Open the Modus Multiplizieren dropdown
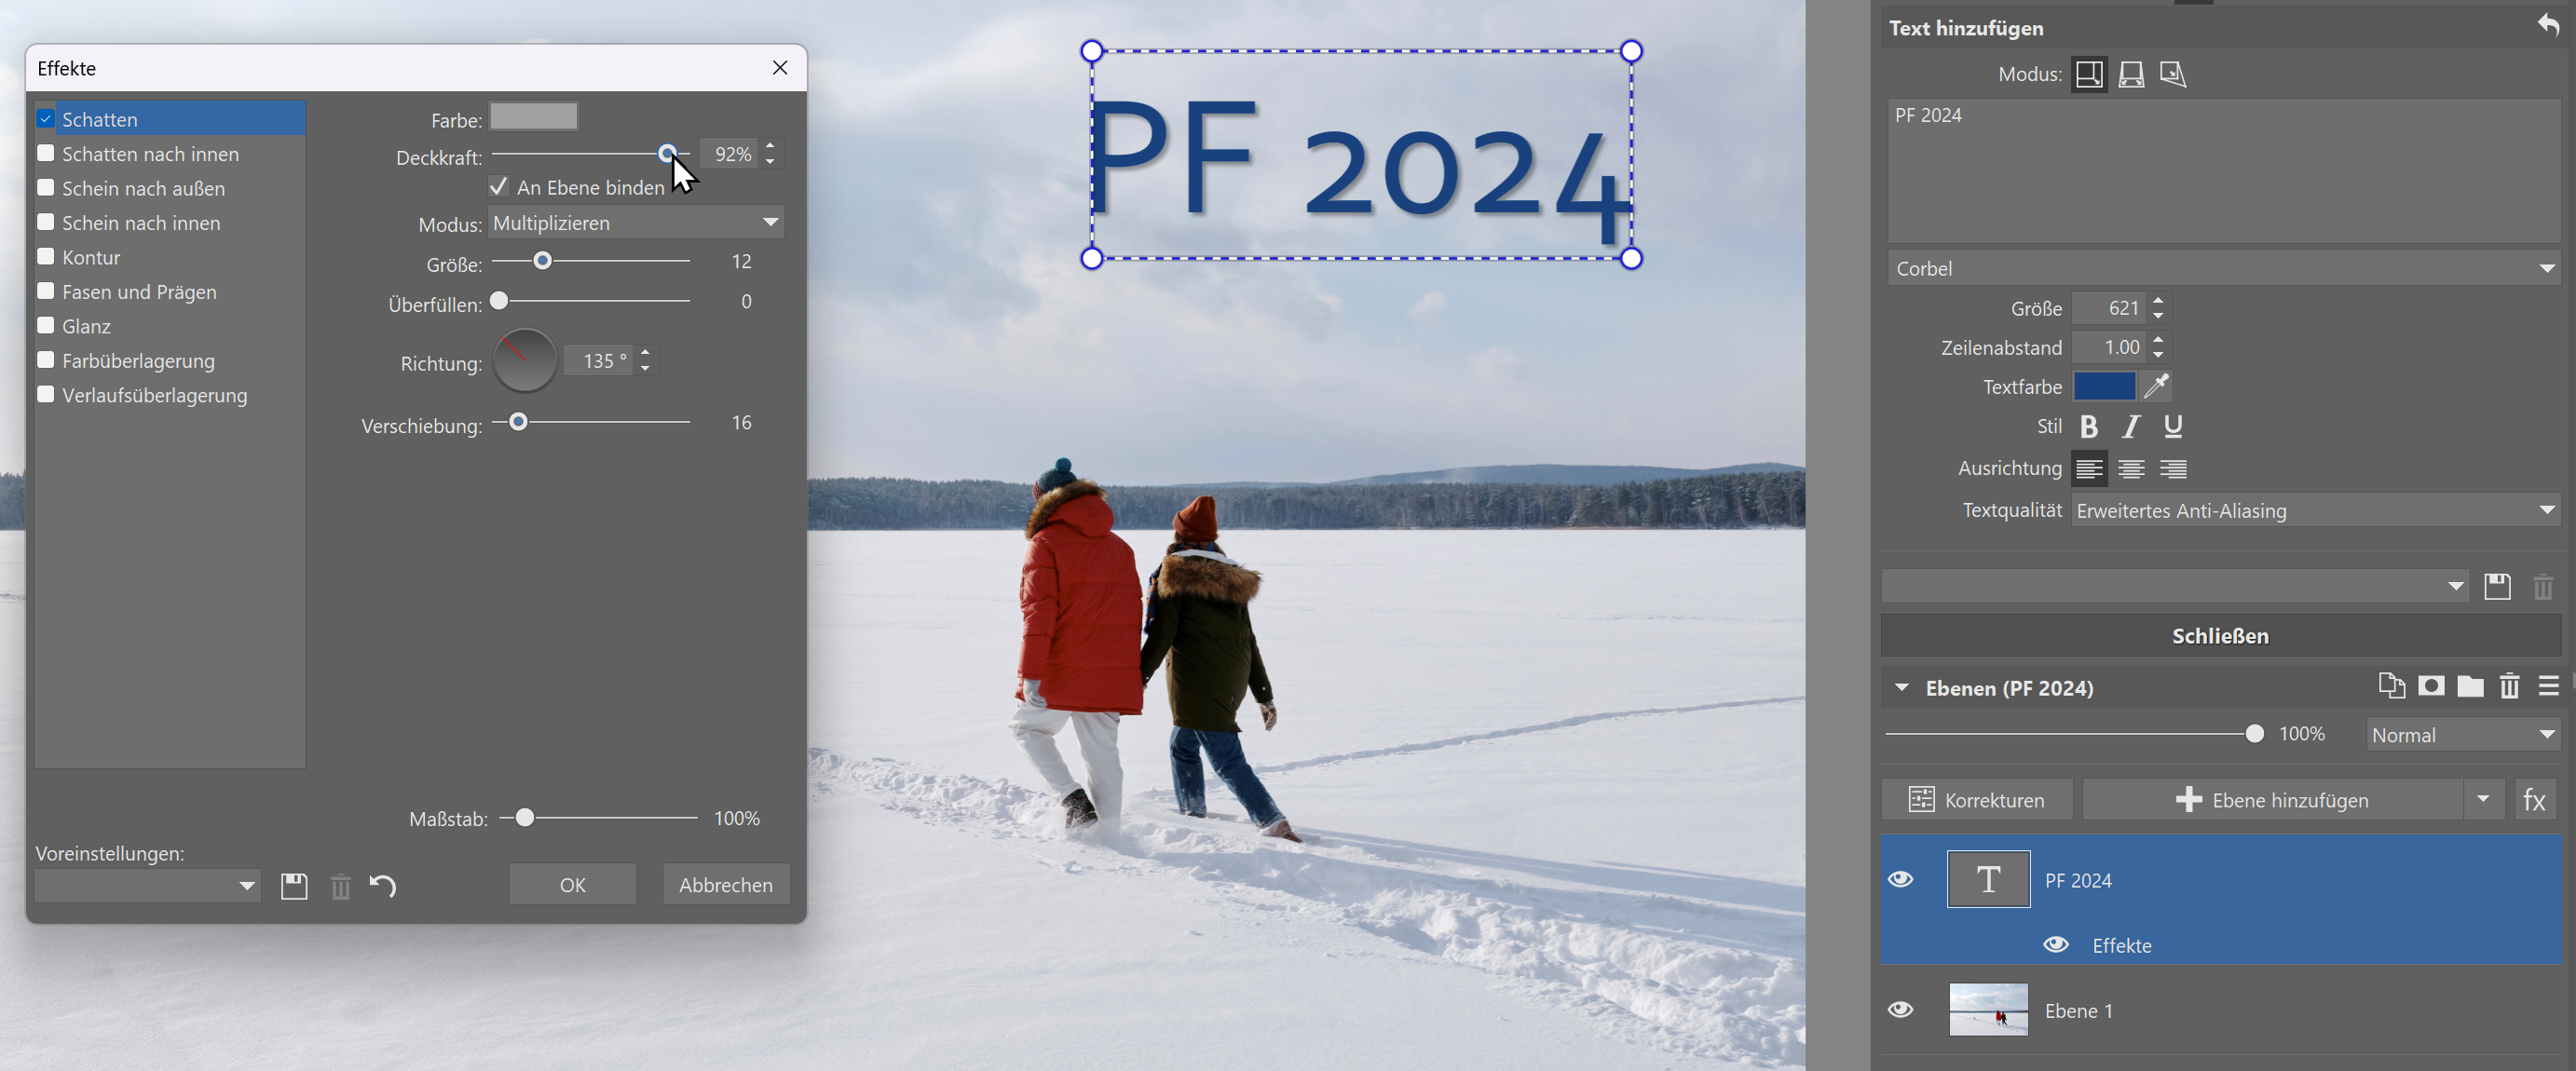 pyautogui.click(x=636, y=223)
